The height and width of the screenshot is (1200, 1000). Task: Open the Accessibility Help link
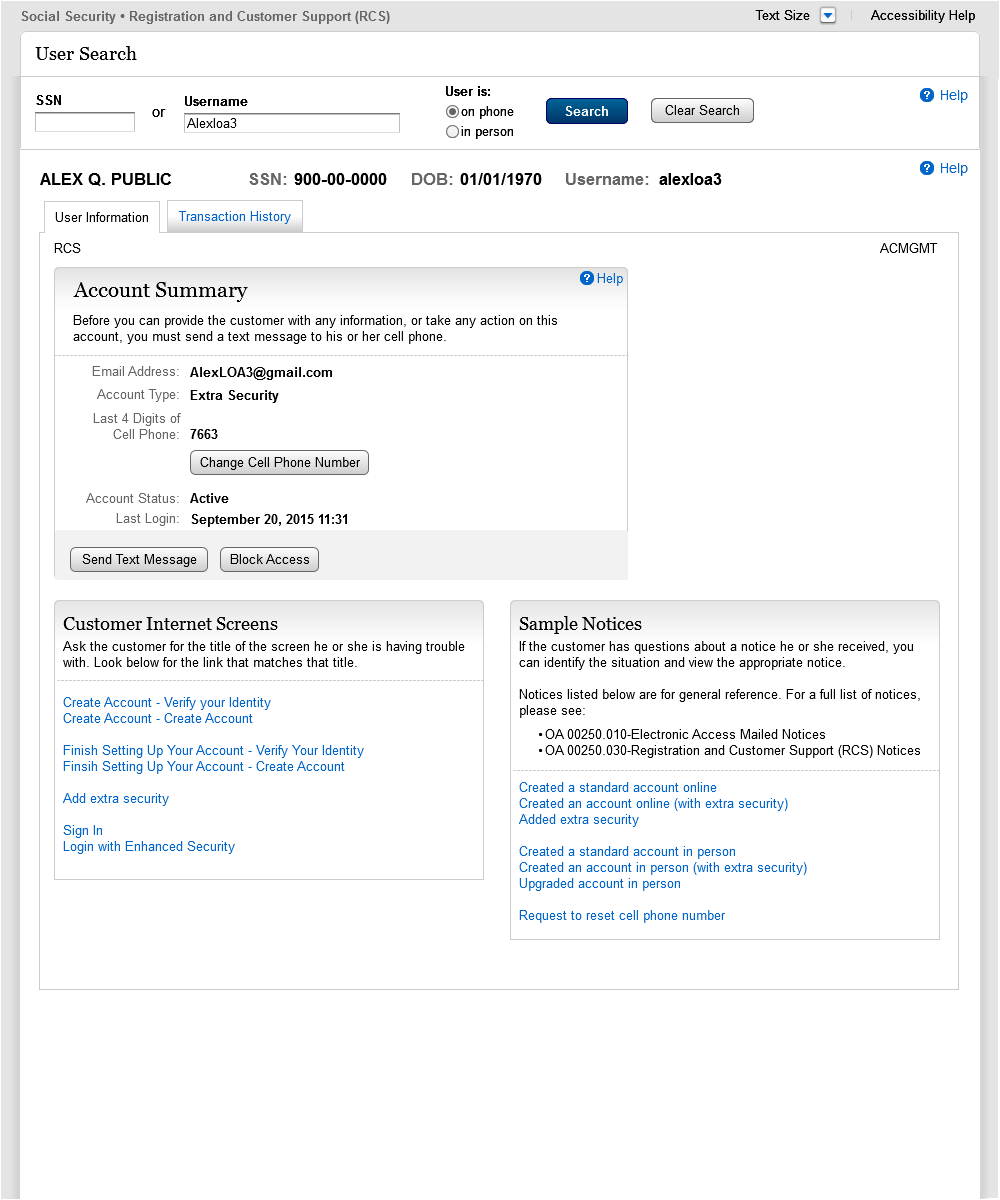(x=923, y=15)
